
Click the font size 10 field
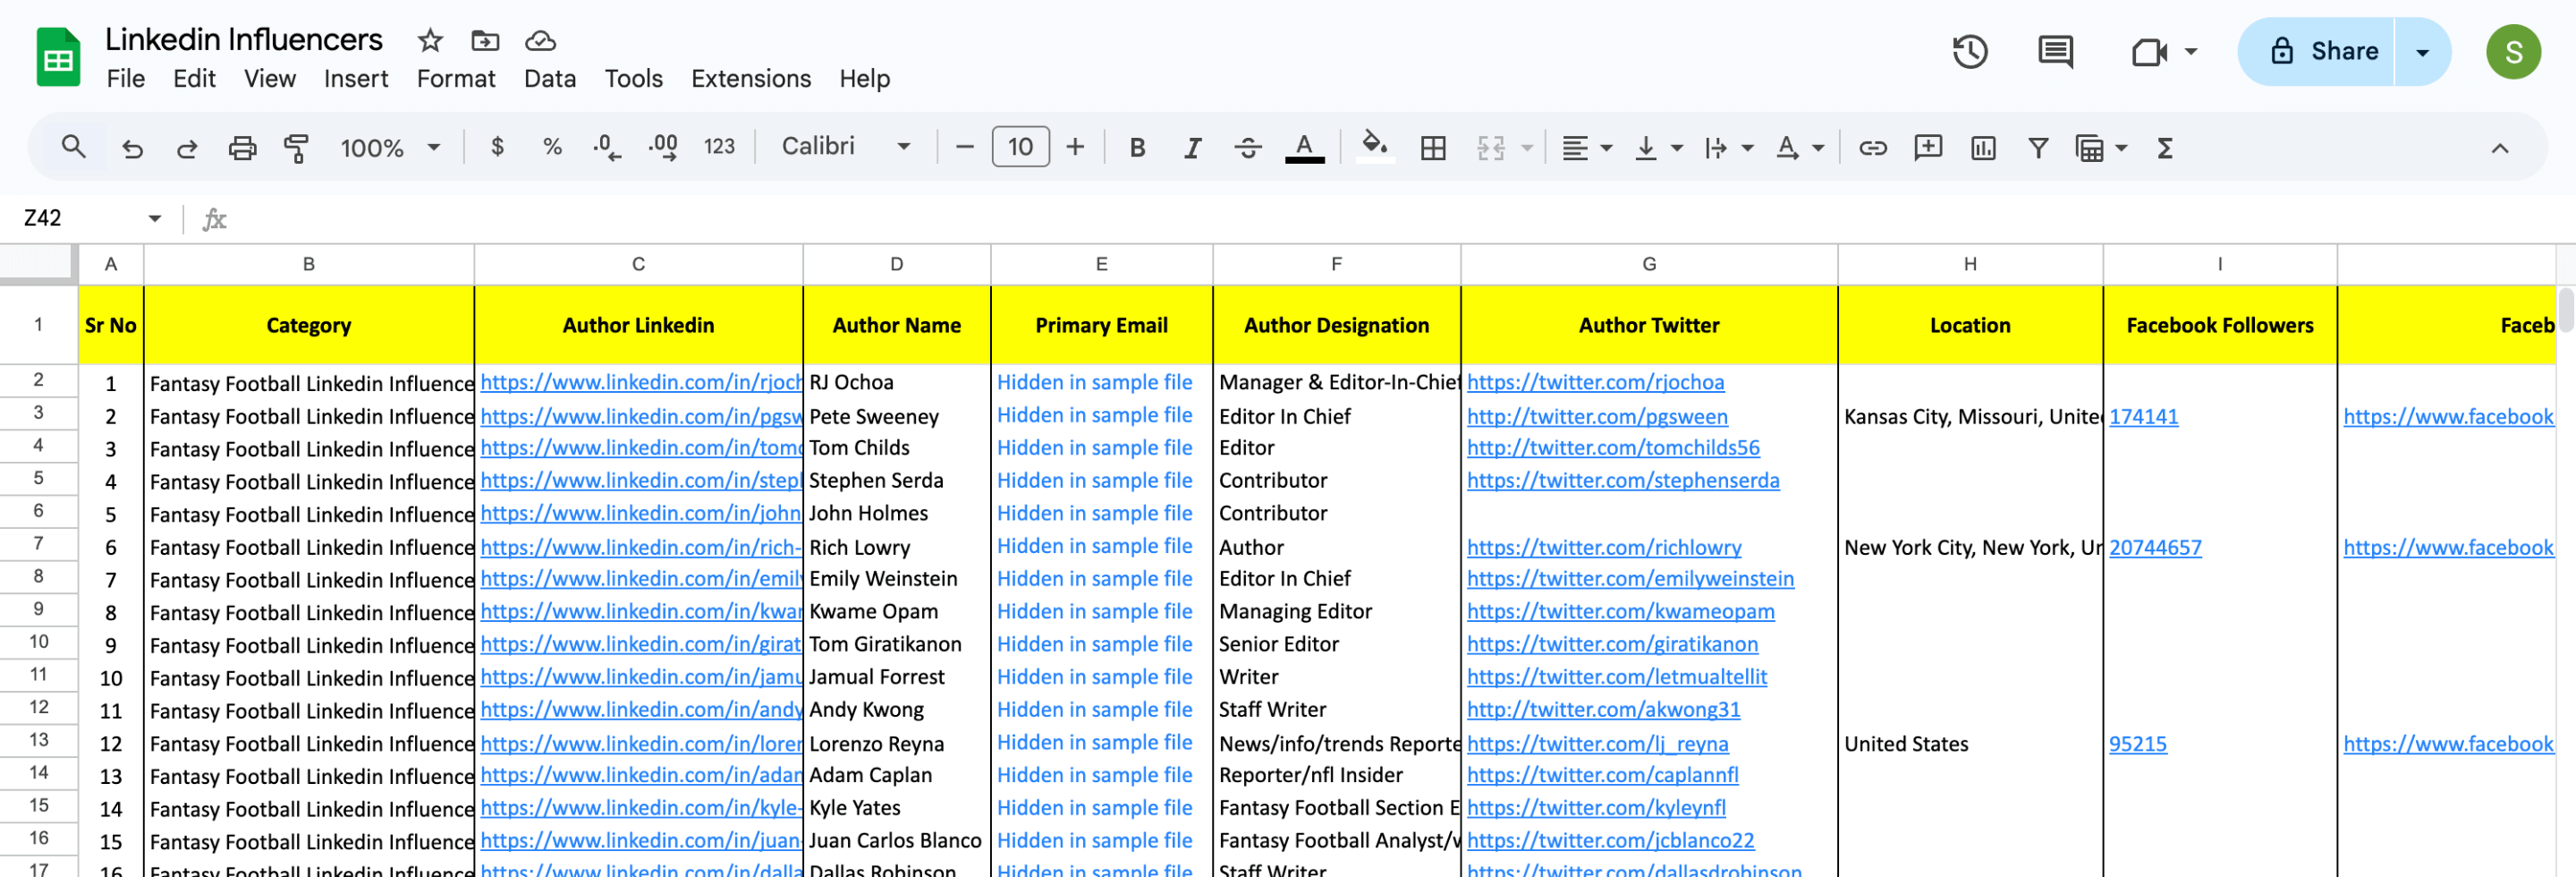point(1020,147)
